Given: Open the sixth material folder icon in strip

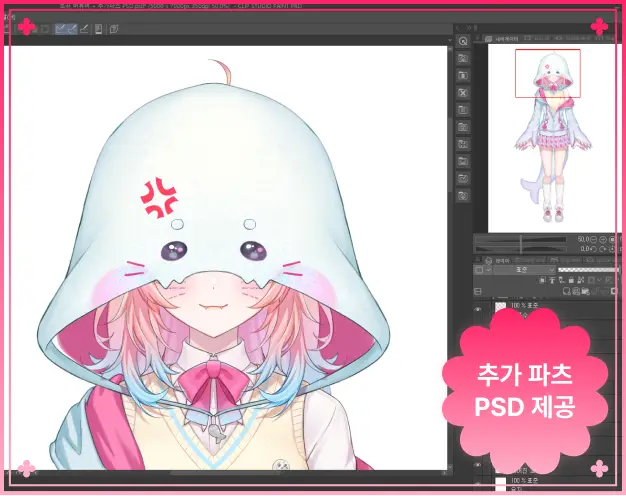Looking at the screenshot, I should 463,127.
